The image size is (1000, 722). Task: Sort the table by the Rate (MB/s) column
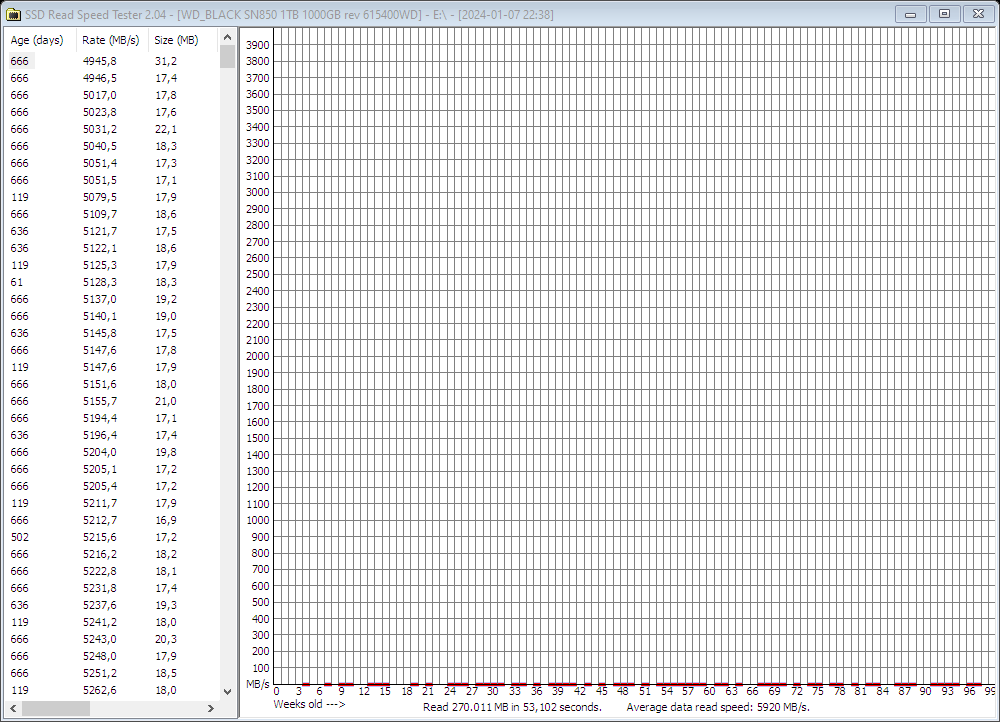(110, 40)
